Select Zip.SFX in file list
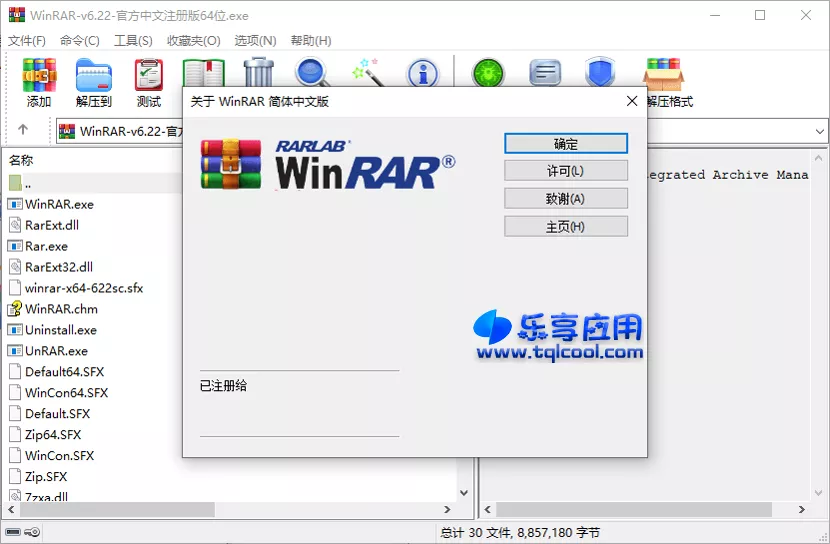The image size is (830, 544). [x=46, y=477]
